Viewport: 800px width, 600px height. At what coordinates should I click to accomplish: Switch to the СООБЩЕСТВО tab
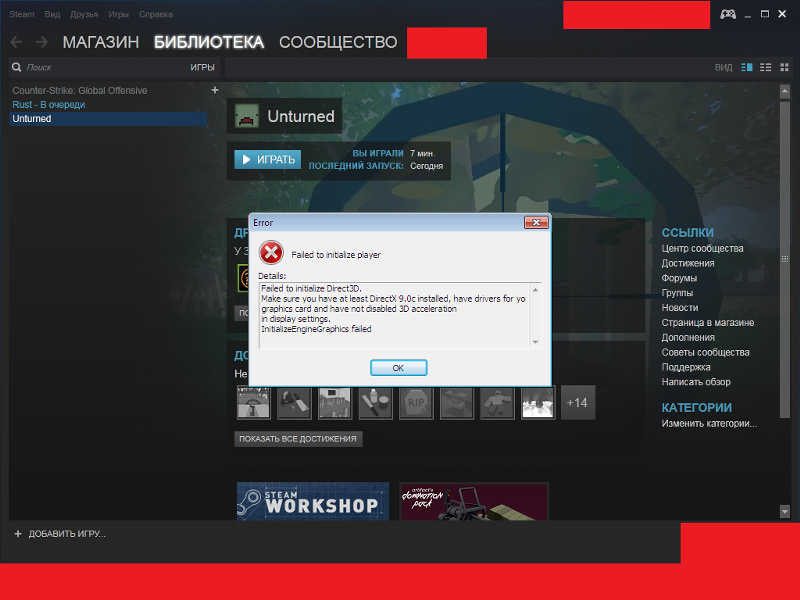pos(338,42)
